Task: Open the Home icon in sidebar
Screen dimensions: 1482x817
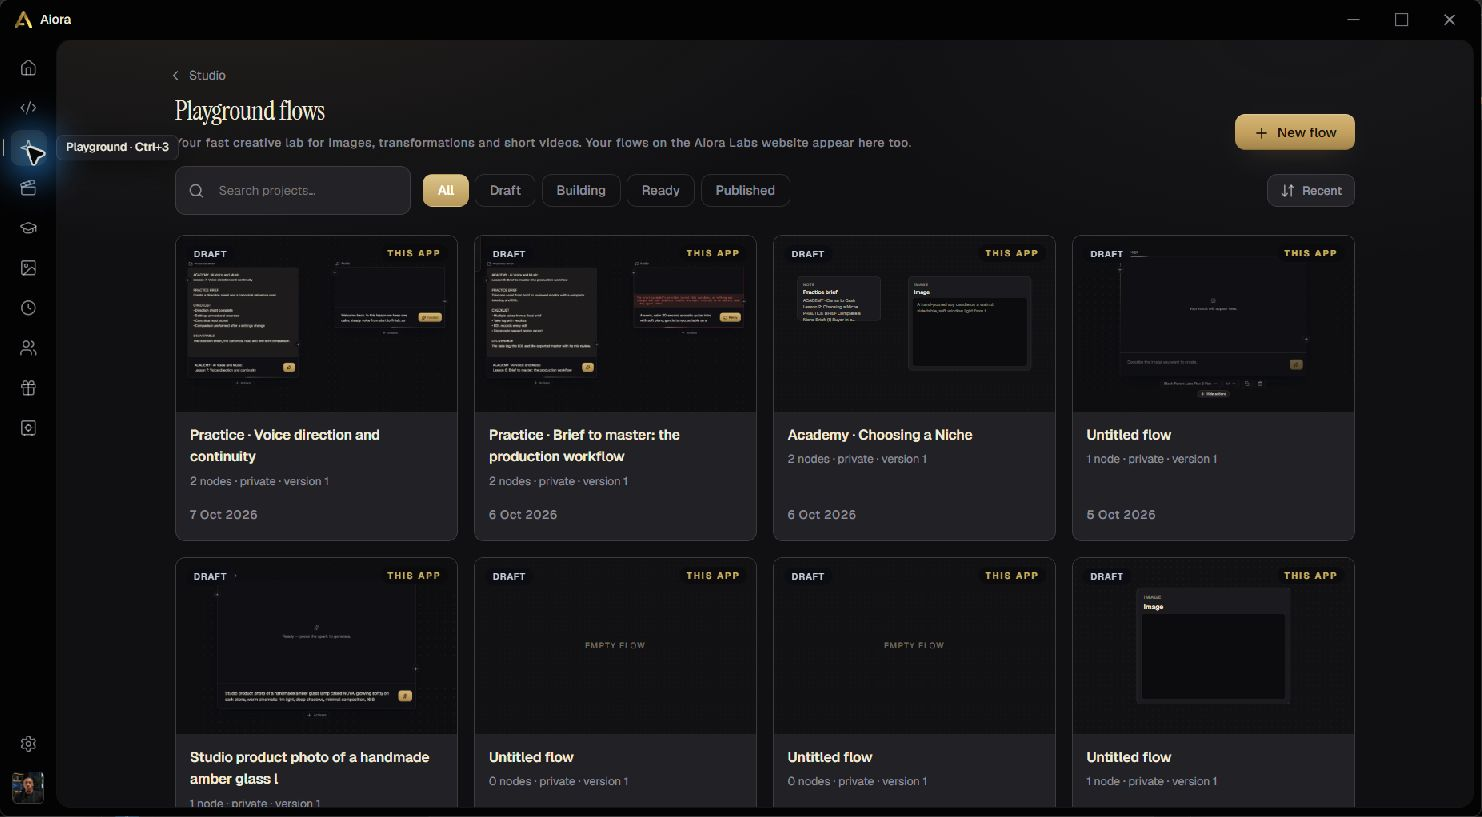Action: (x=28, y=68)
